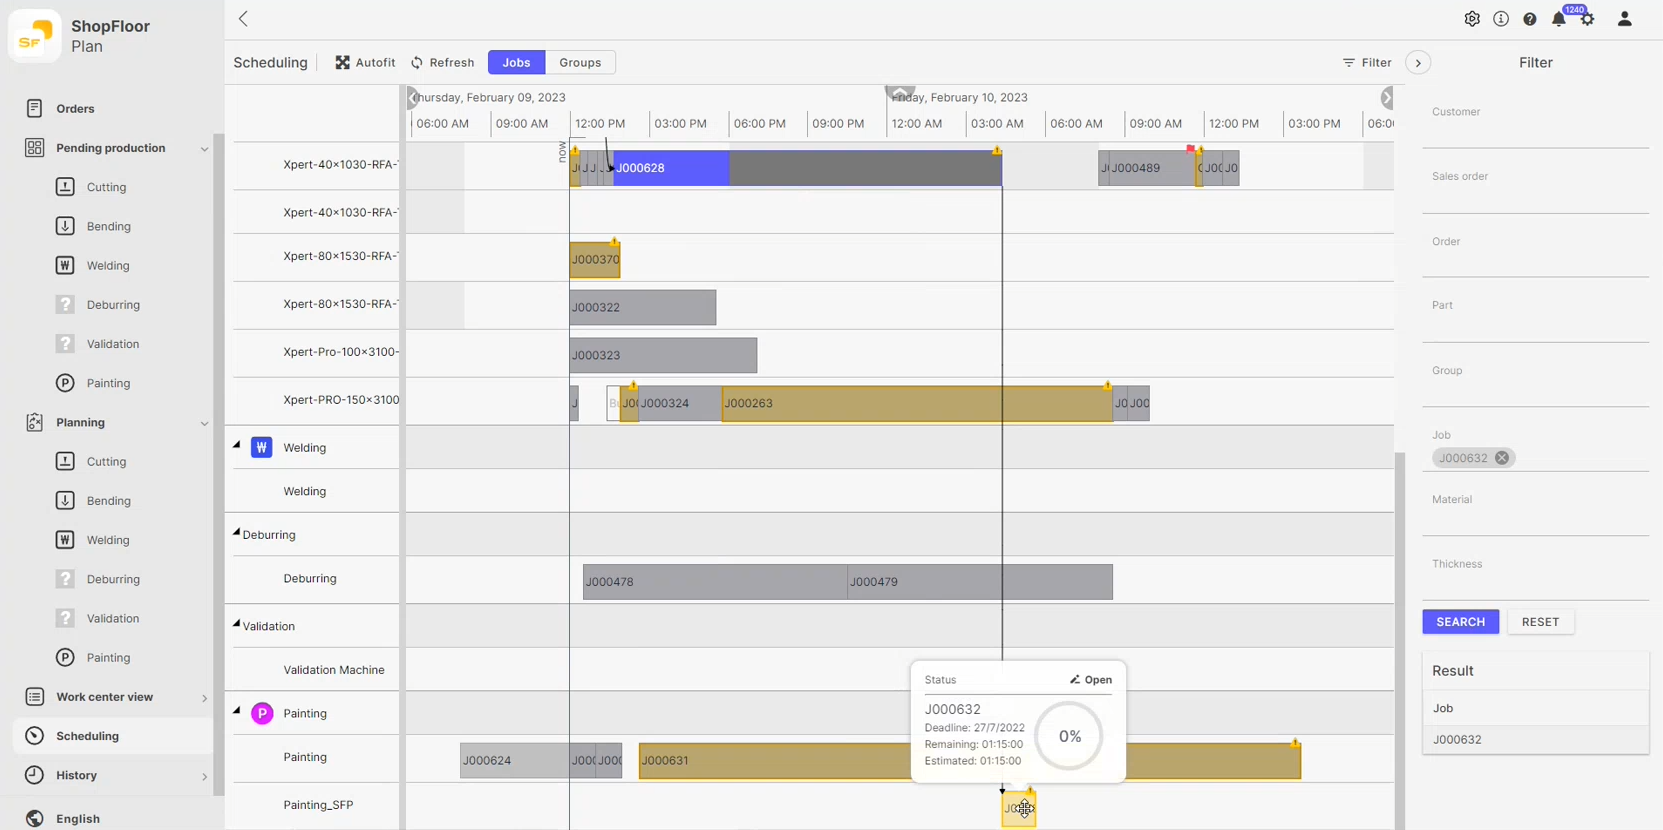
Task: Open Deburring under Planning
Action: [x=113, y=579]
